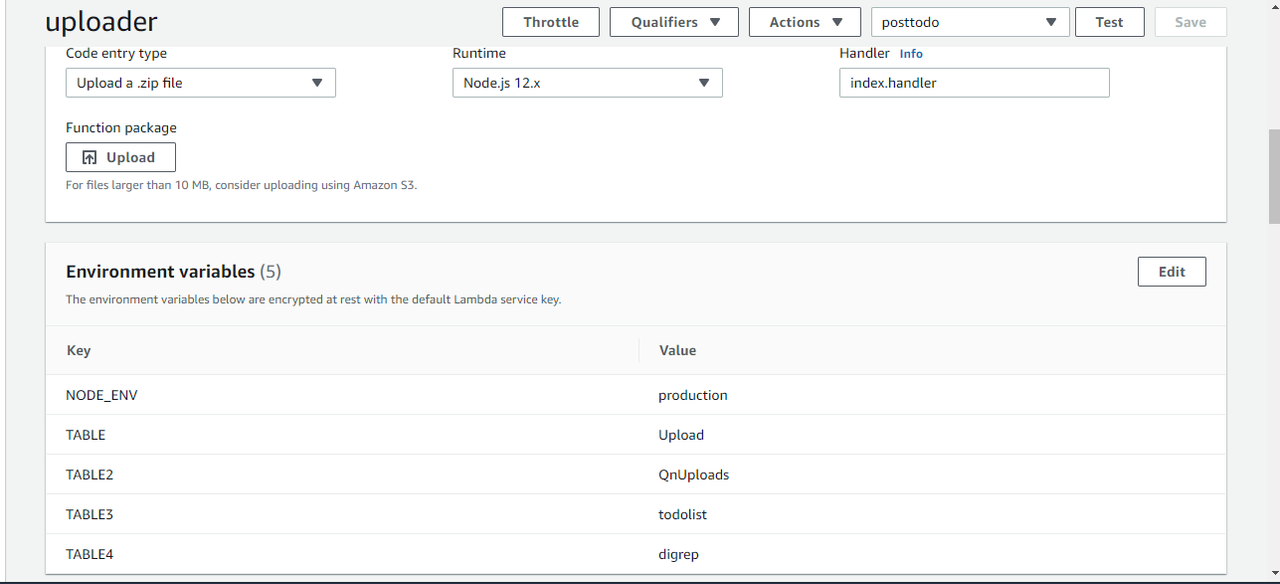The width and height of the screenshot is (1280, 584).
Task: Open the Actions dropdown menu
Action: coord(805,22)
